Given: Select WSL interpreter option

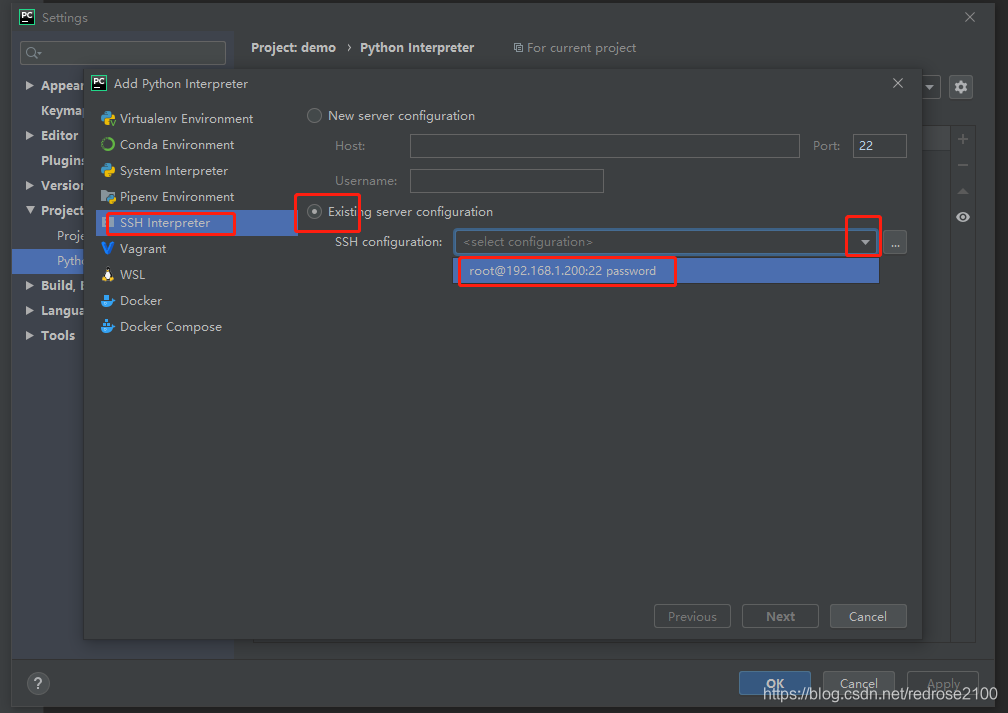Looking at the screenshot, I should click(123, 275).
